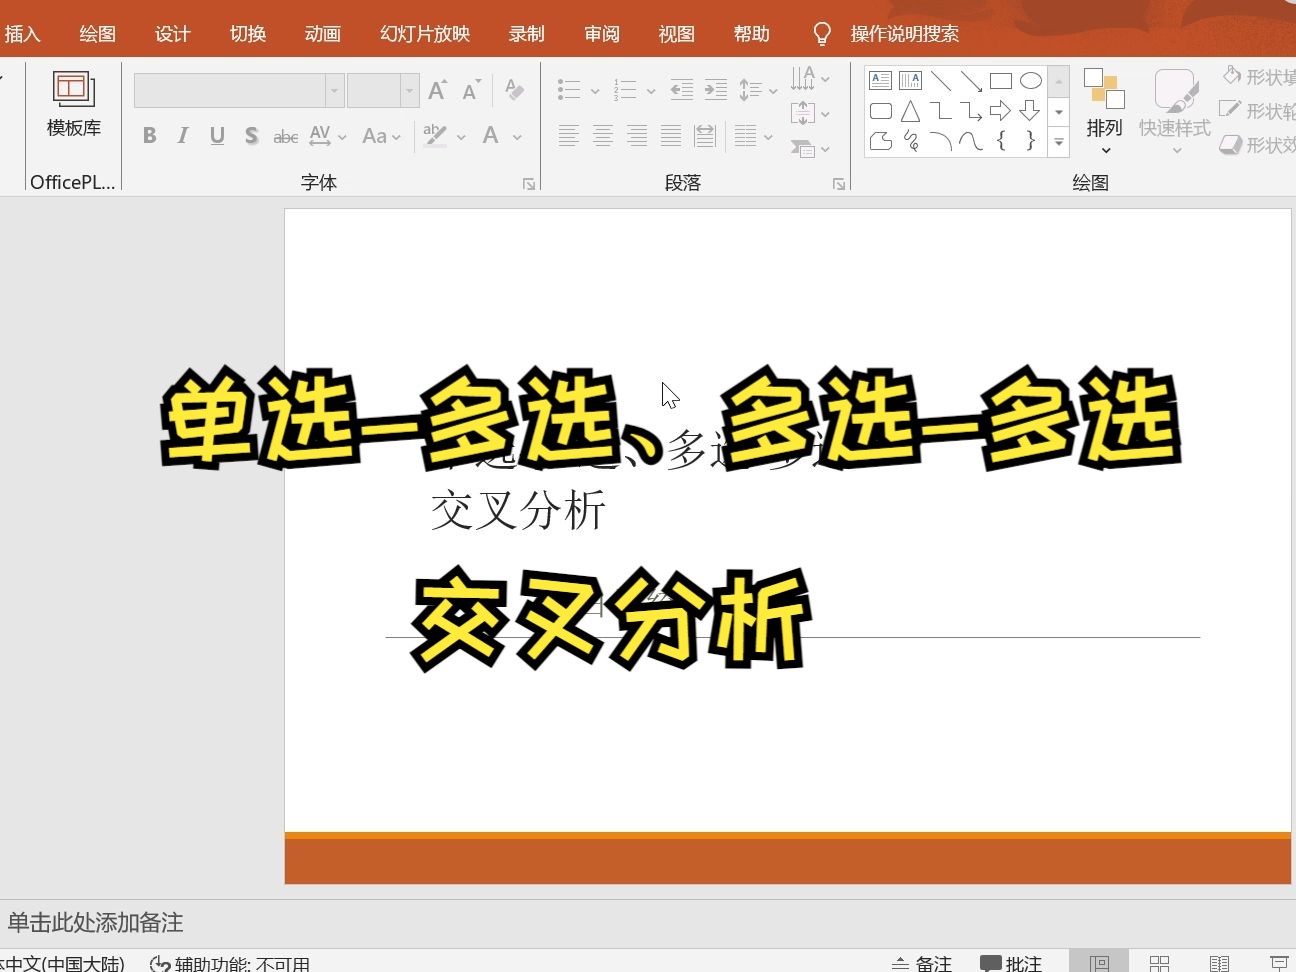The width and height of the screenshot is (1296, 972).
Task: Toggle bold formatting
Action: (149, 136)
